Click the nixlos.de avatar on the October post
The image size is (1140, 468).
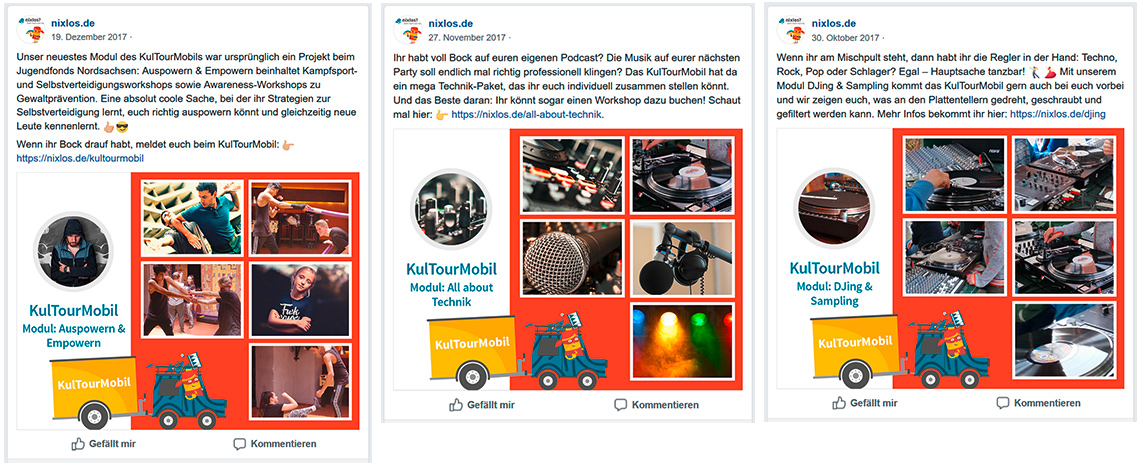790,29
